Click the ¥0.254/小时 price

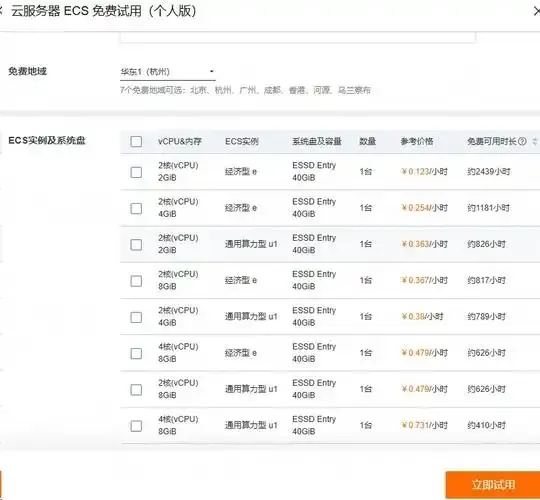tap(424, 208)
